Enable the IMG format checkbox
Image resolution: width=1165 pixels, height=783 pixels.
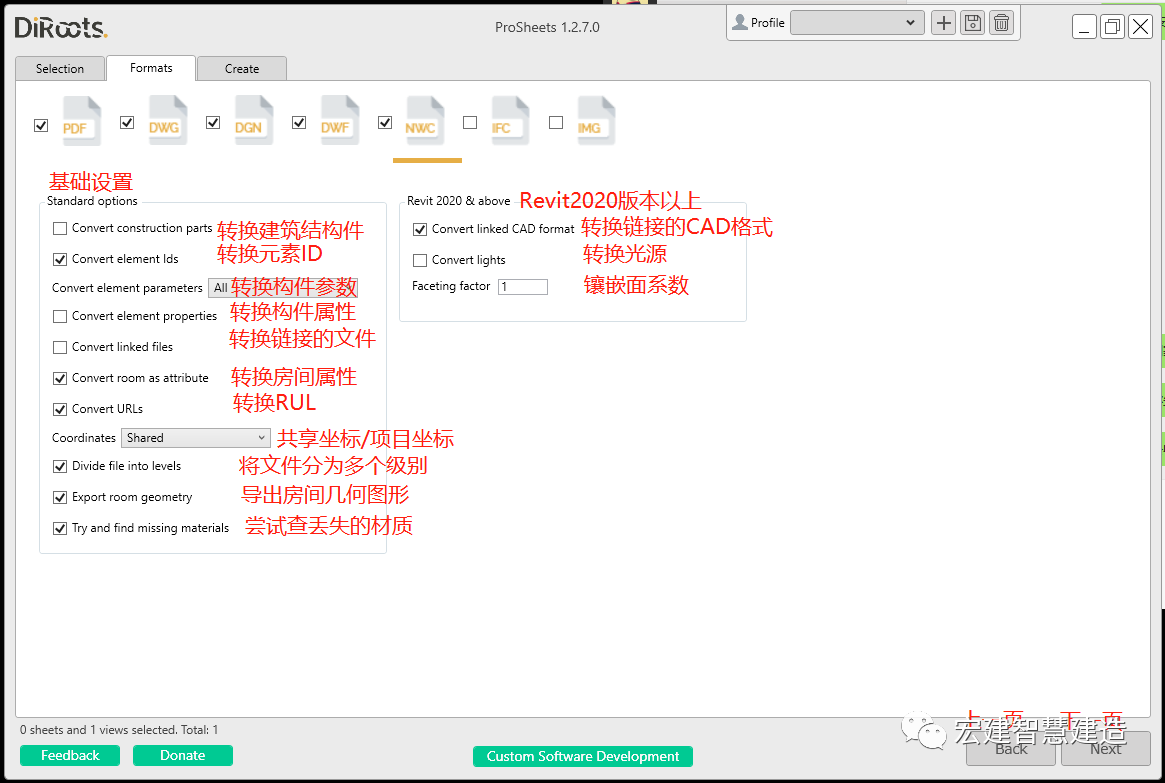coord(556,123)
